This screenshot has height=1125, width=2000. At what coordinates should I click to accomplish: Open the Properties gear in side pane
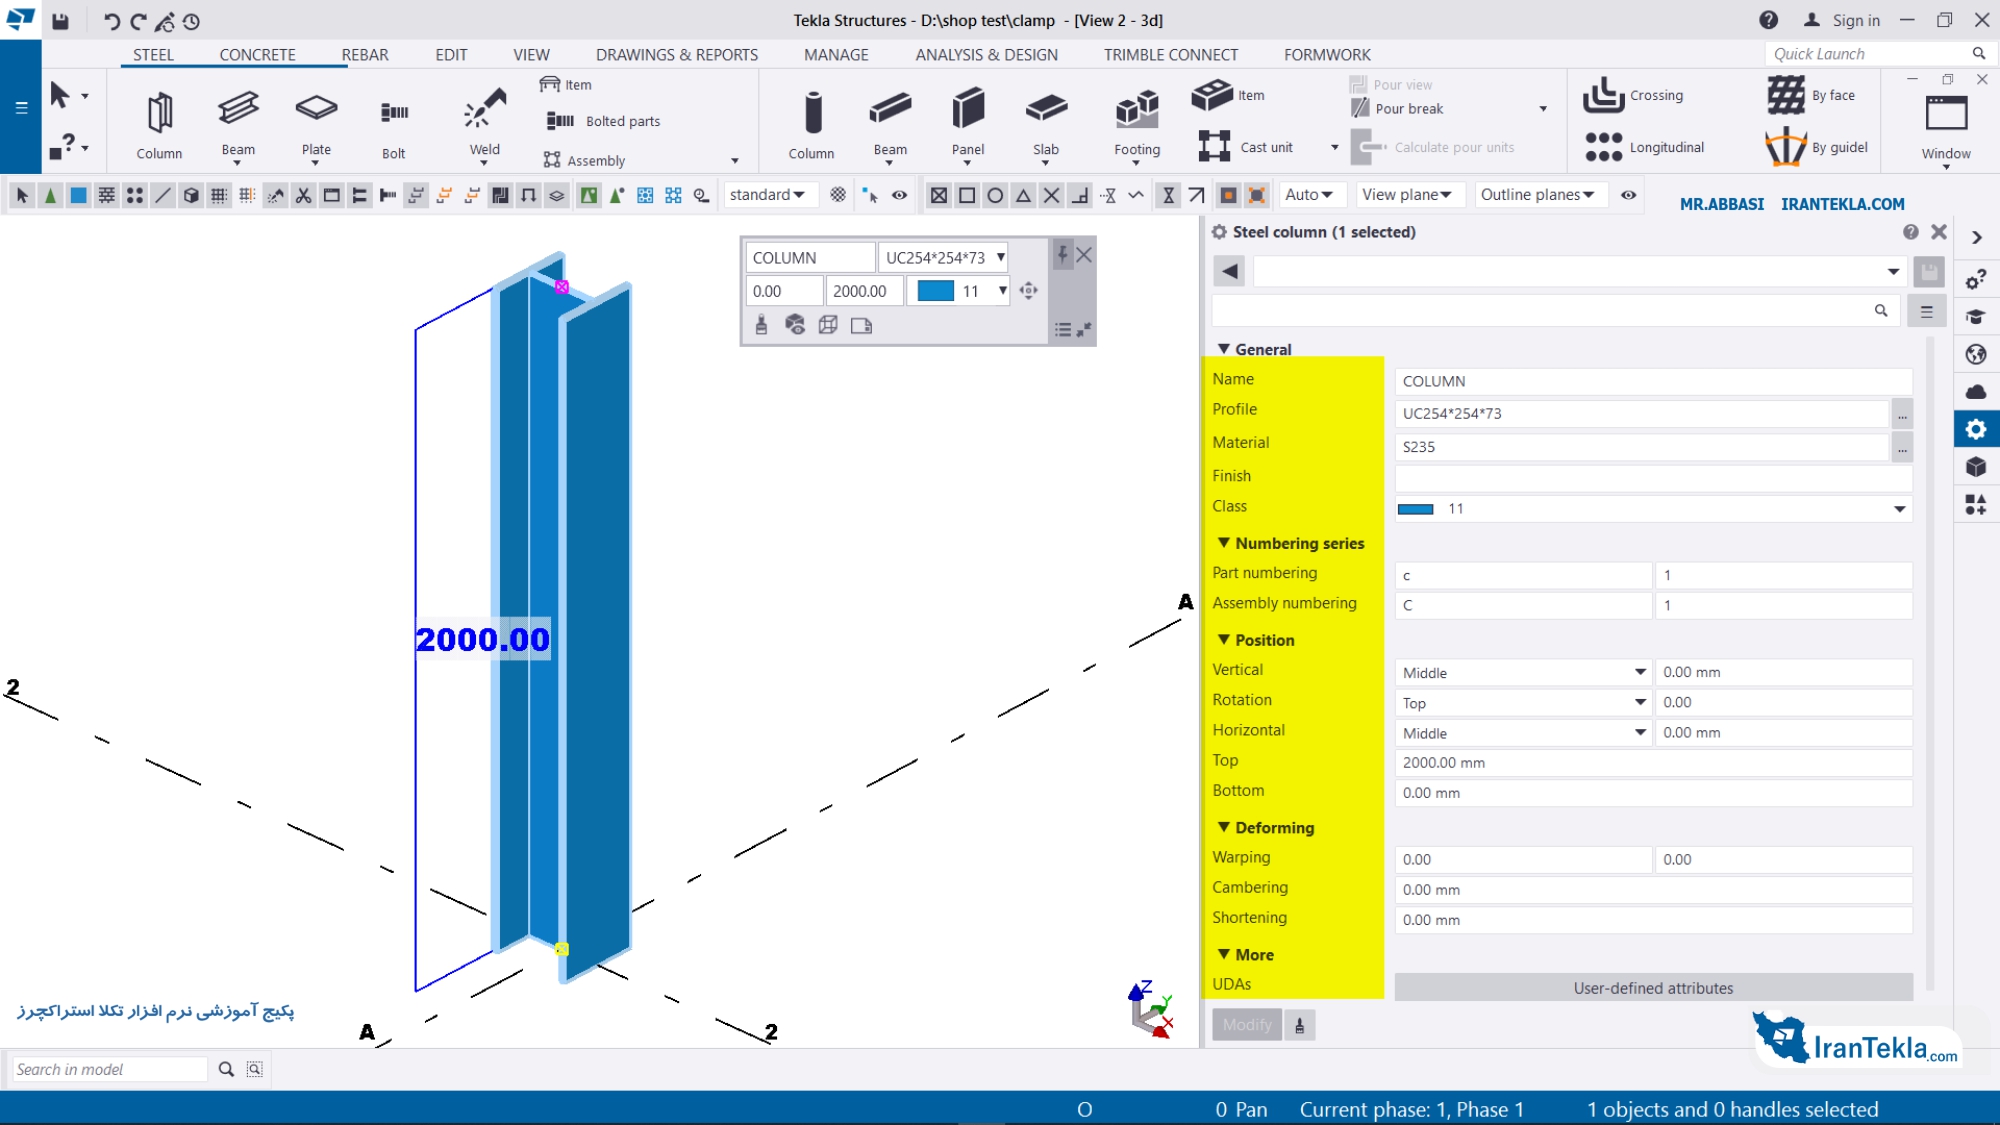[x=1976, y=429]
